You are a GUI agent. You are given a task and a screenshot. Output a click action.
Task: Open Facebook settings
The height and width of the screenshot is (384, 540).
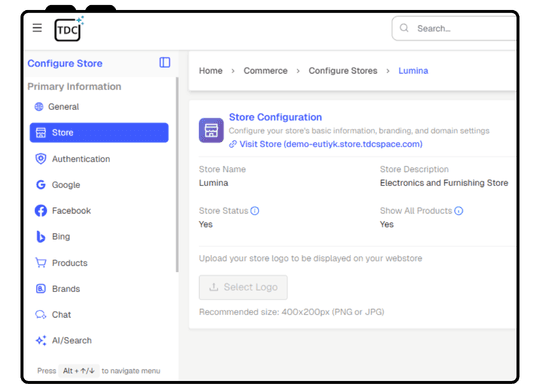[x=99, y=210]
